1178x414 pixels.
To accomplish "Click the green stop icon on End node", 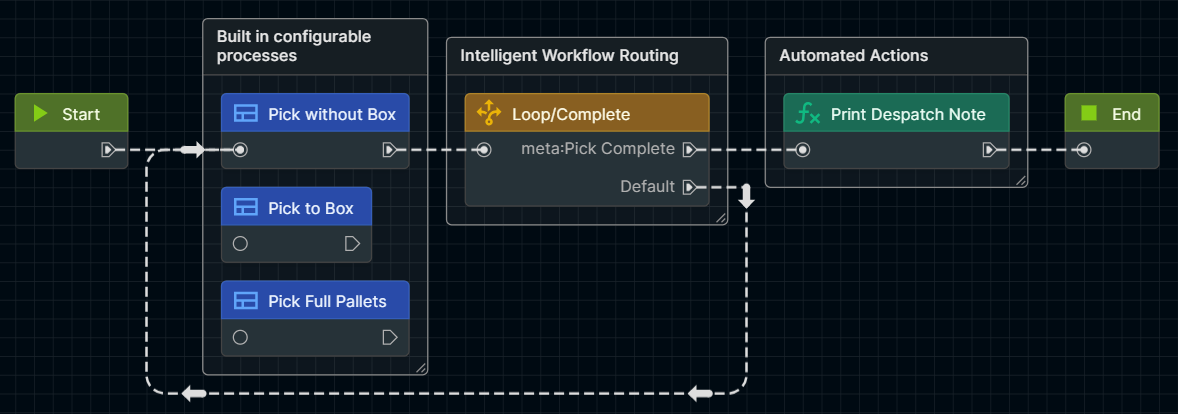I will point(1089,113).
